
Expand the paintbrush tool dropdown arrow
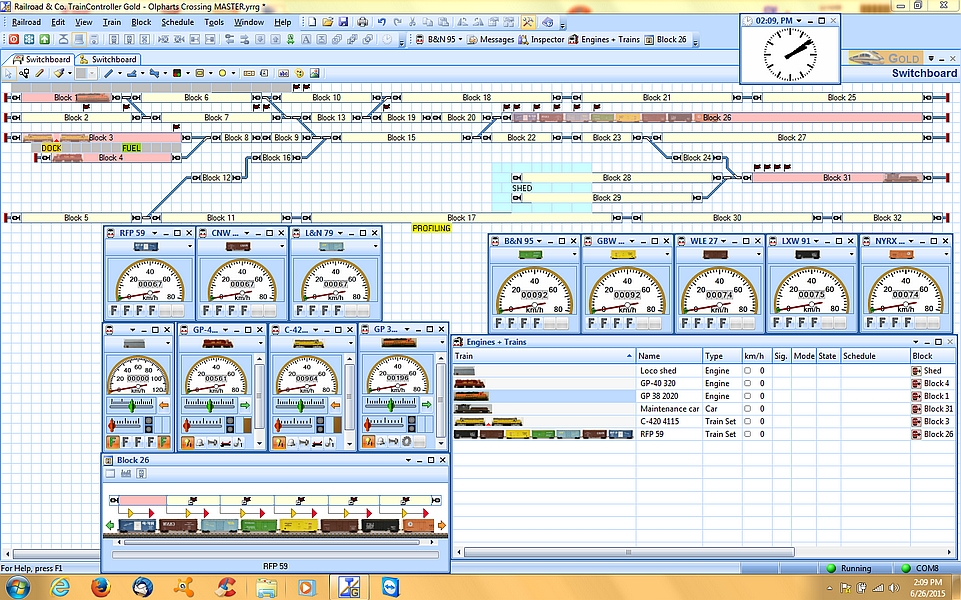coord(69,73)
